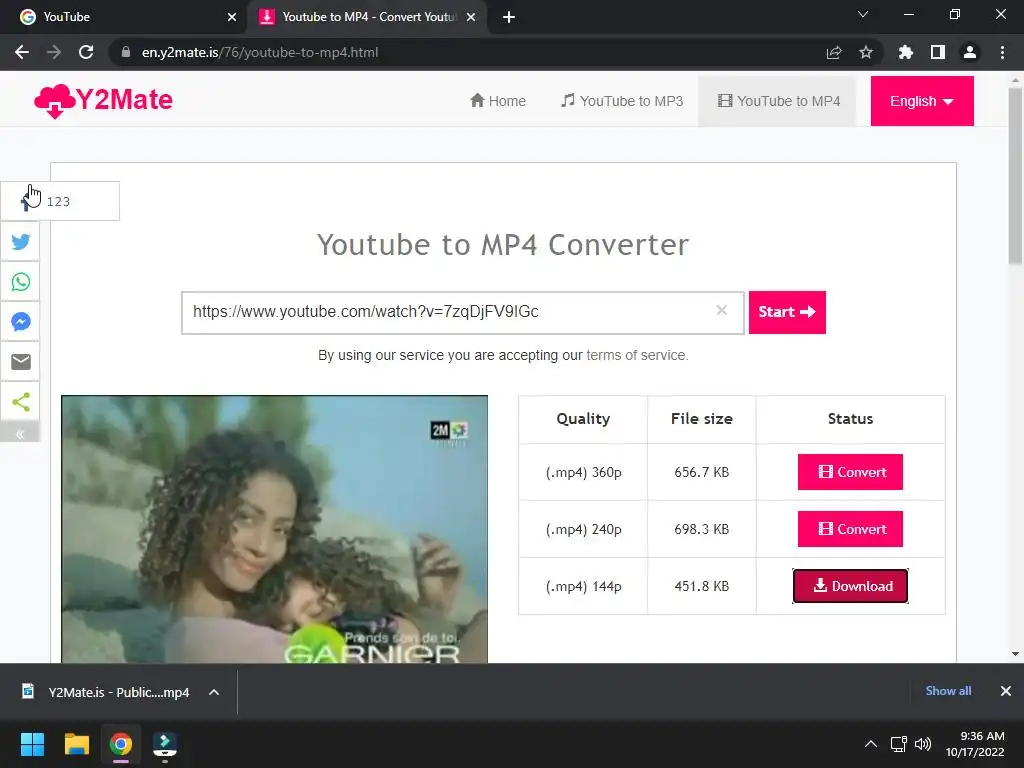
Task: Click the Y2Mate logo
Action: click(103, 101)
